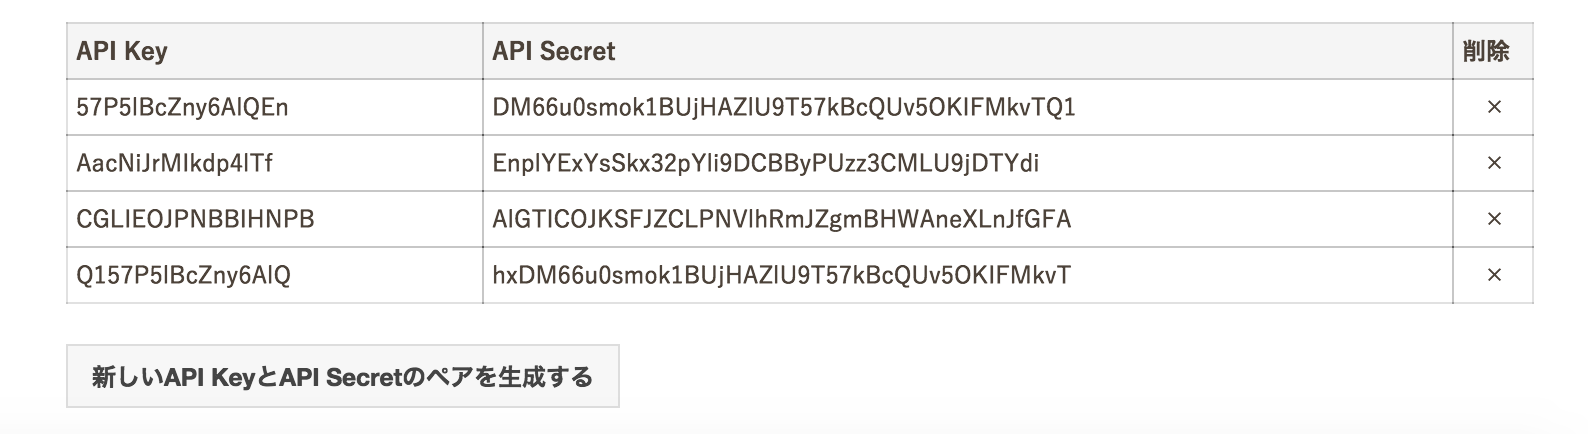The image size is (1588, 434).
Task: Click the API Key column header
Action: coord(121,51)
